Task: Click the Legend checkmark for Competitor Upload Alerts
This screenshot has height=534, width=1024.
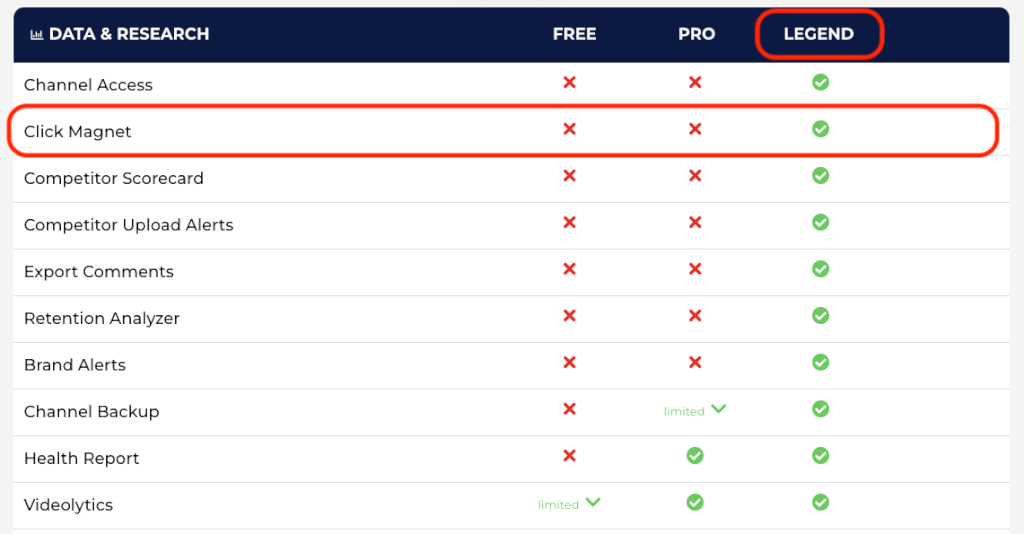Action: pos(820,223)
